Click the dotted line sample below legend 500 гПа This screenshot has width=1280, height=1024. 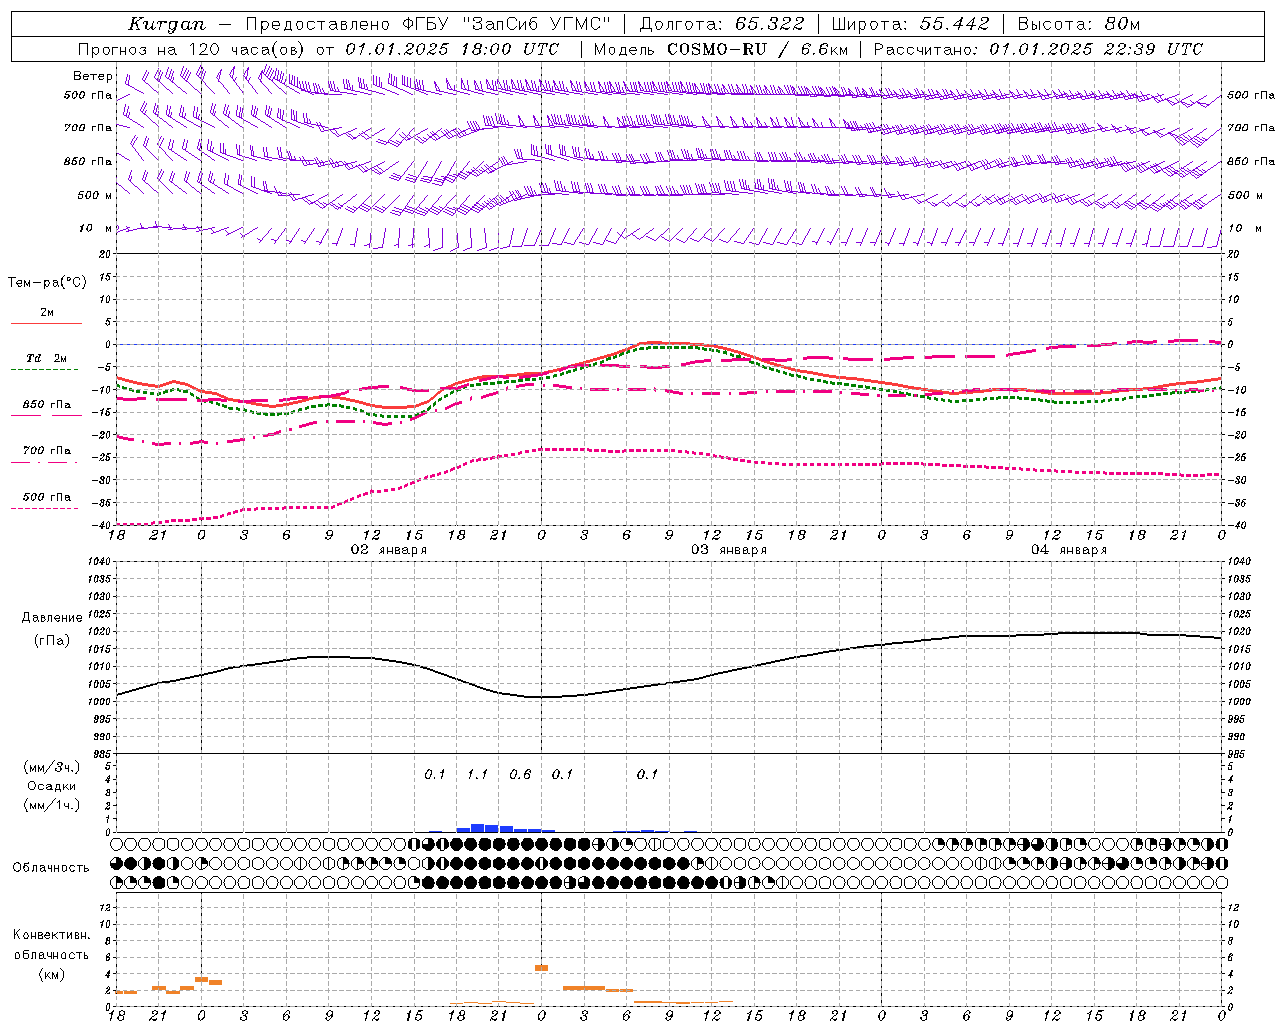[x=45, y=508]
